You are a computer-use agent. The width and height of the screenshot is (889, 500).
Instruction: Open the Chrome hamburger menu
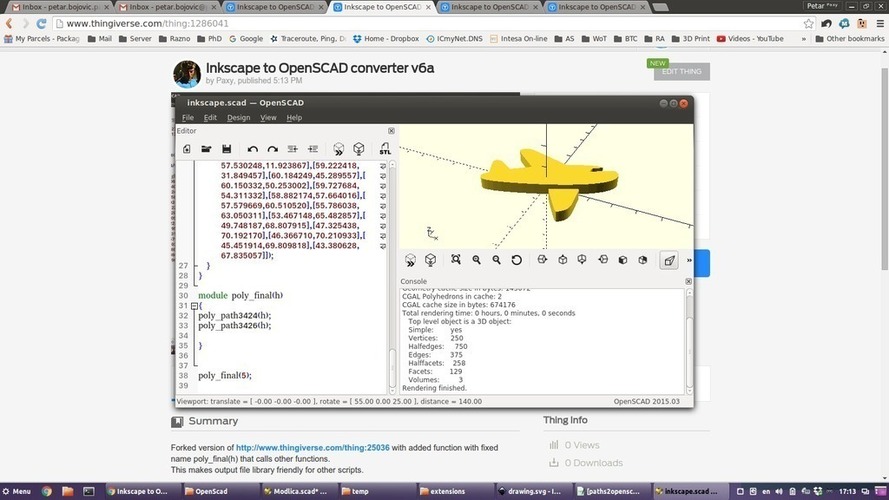pyautogui.click(x=880, y=23)
